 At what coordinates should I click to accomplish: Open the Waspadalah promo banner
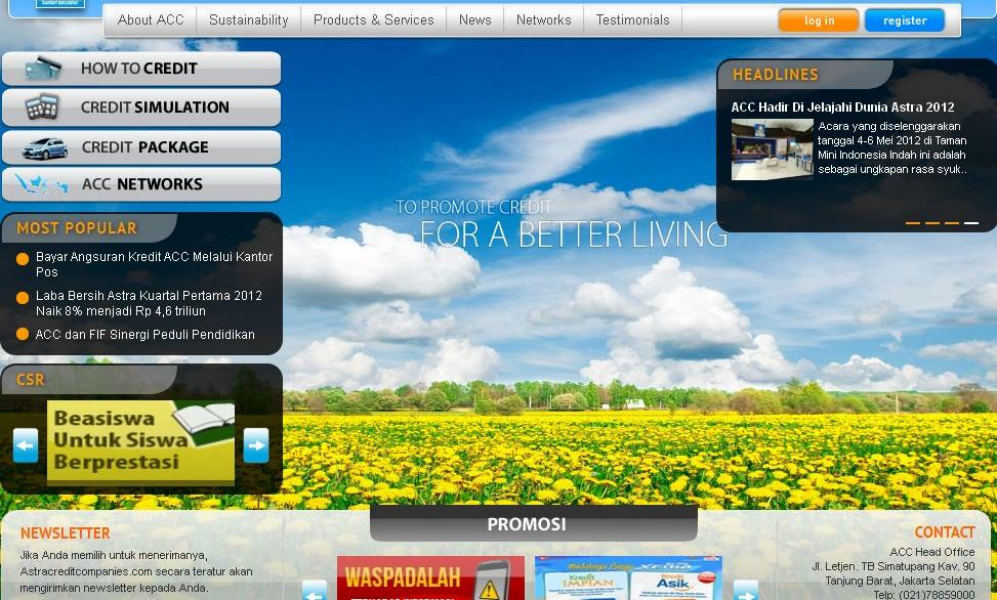tap(430, 578)
